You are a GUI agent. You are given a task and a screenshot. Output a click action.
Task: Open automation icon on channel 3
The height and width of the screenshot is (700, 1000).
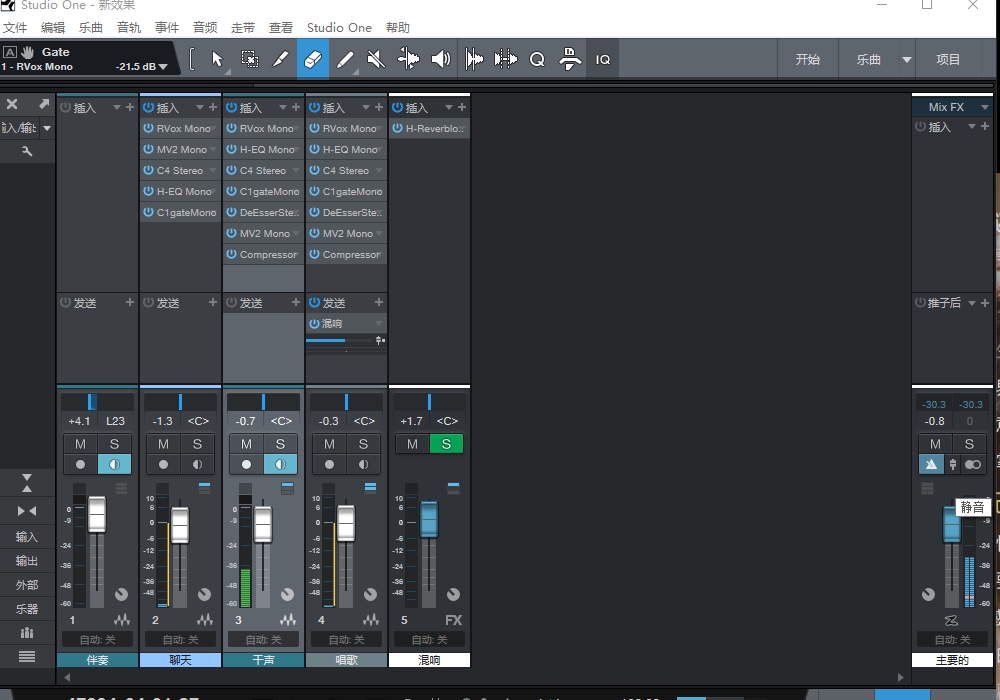click(288, 620)
